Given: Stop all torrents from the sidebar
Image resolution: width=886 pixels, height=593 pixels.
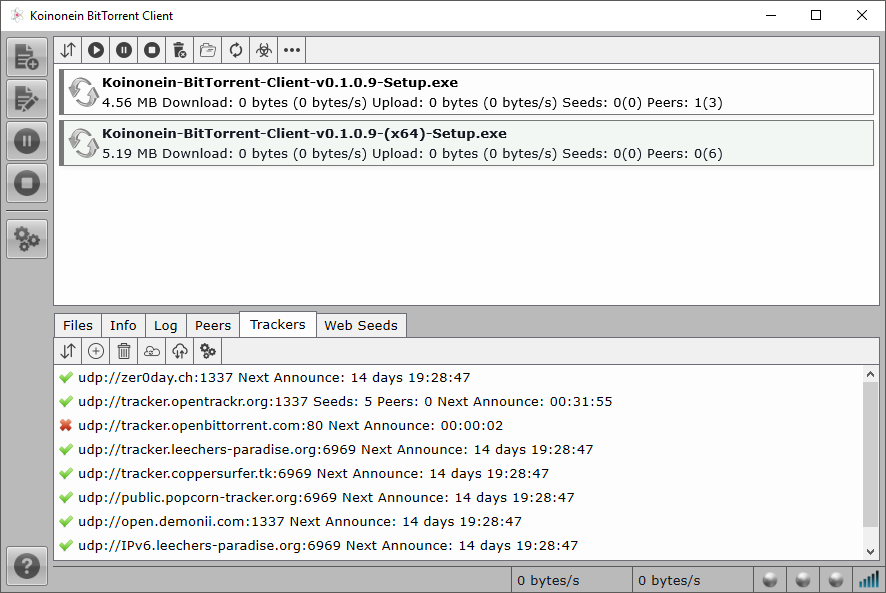Looking at the screenshot, I should click(x=27, y=183).
